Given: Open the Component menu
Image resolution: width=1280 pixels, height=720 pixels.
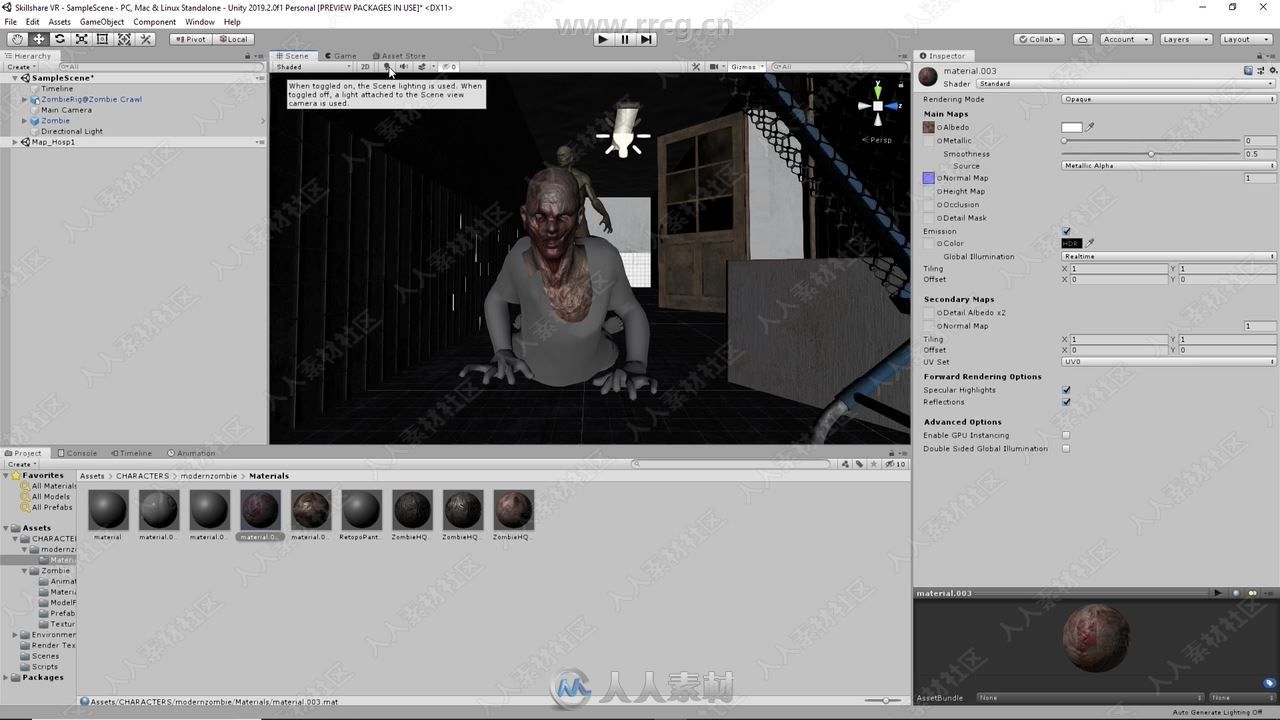Looking at the screenshot, I should tap(155, 21).
